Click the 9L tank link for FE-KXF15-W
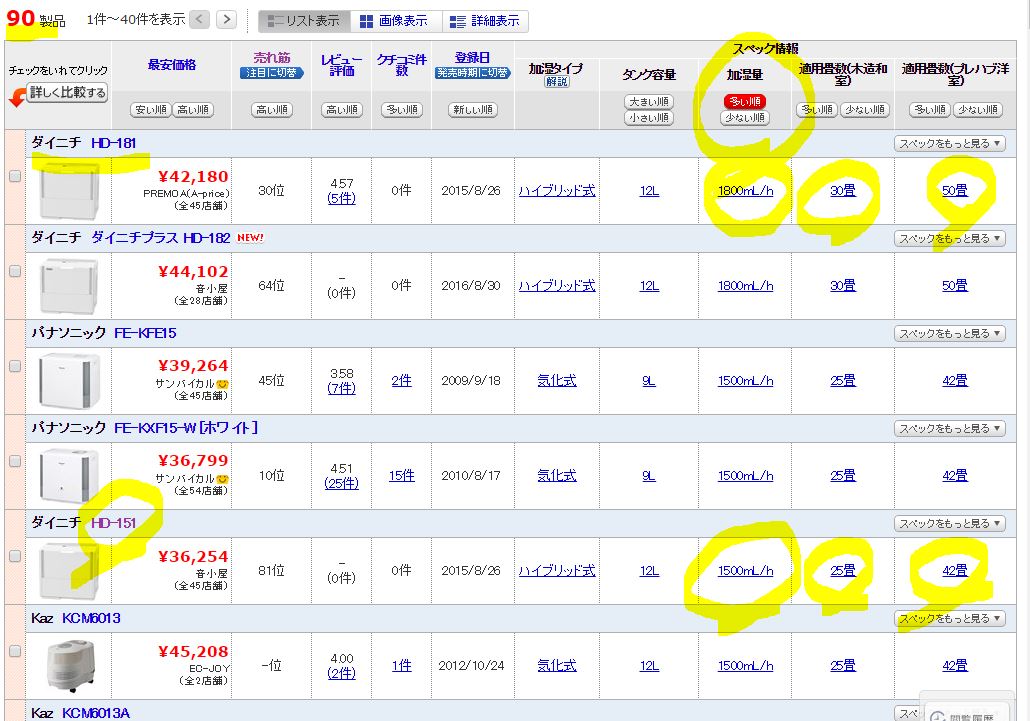This screenshot has width=1030, height=721. pos(649,475)
